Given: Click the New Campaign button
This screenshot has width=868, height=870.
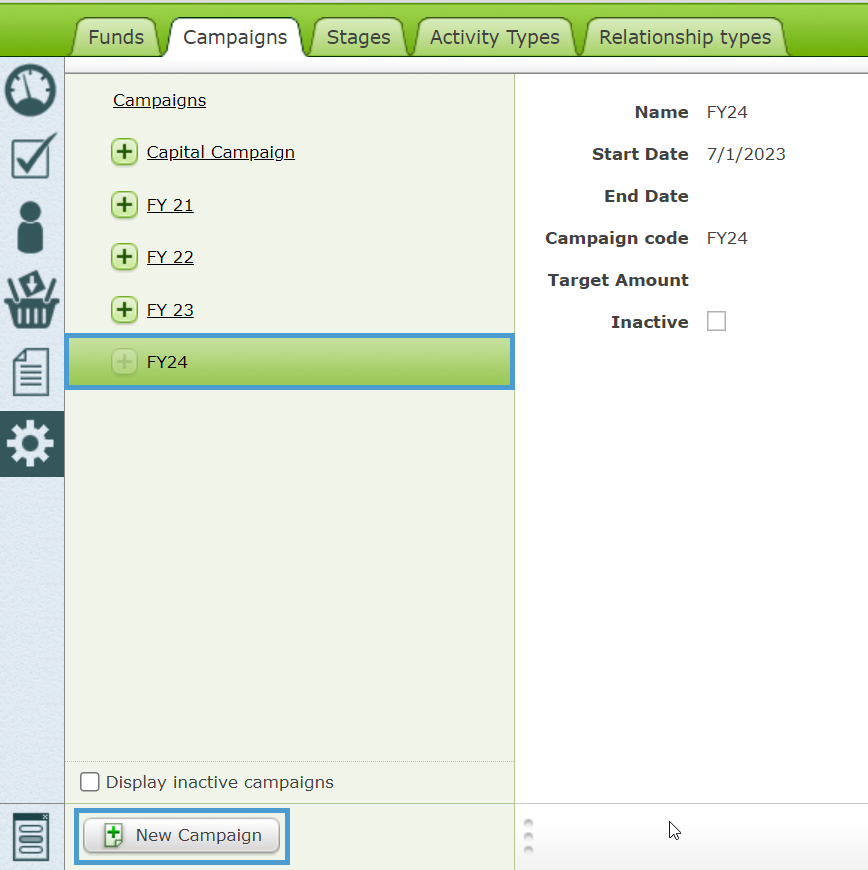Looking at the screenshot, I should 181,835.
